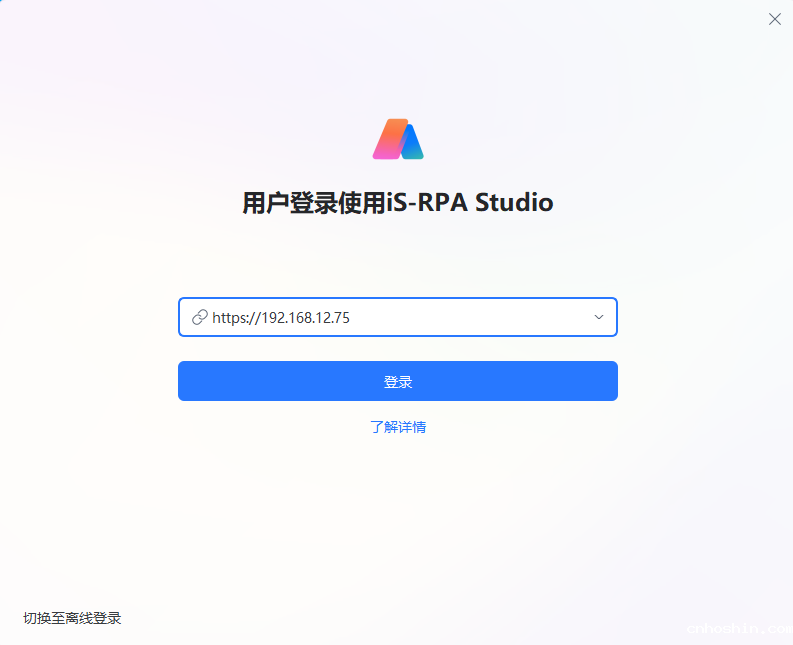
Task: Click the chain link icon in address field
Action: pos(199,318)
